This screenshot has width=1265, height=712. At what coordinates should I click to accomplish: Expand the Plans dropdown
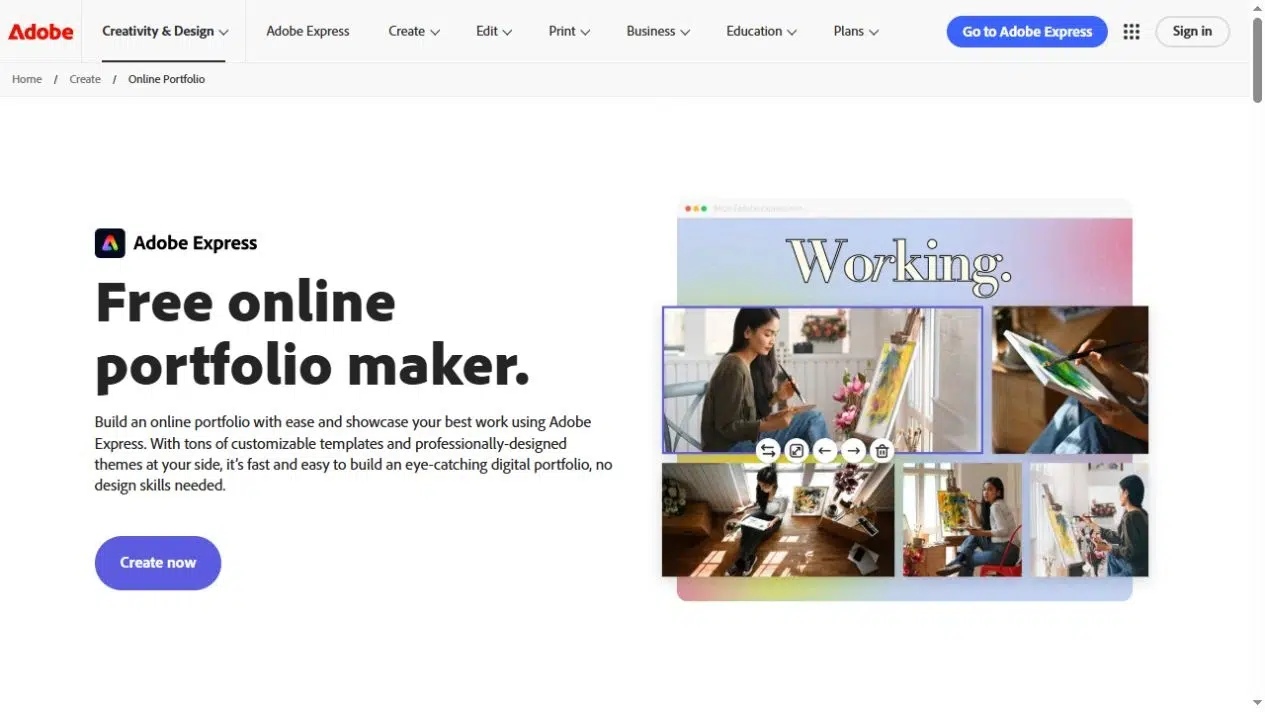856,31
